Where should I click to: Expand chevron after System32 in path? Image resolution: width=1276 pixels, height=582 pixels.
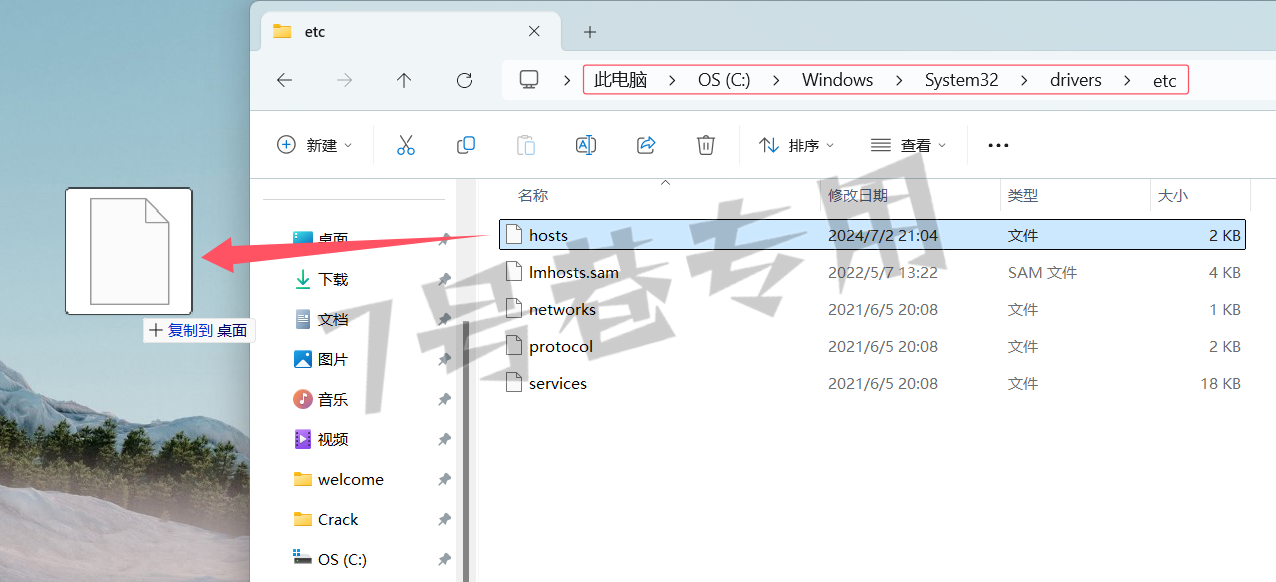tap(1024, 80)
